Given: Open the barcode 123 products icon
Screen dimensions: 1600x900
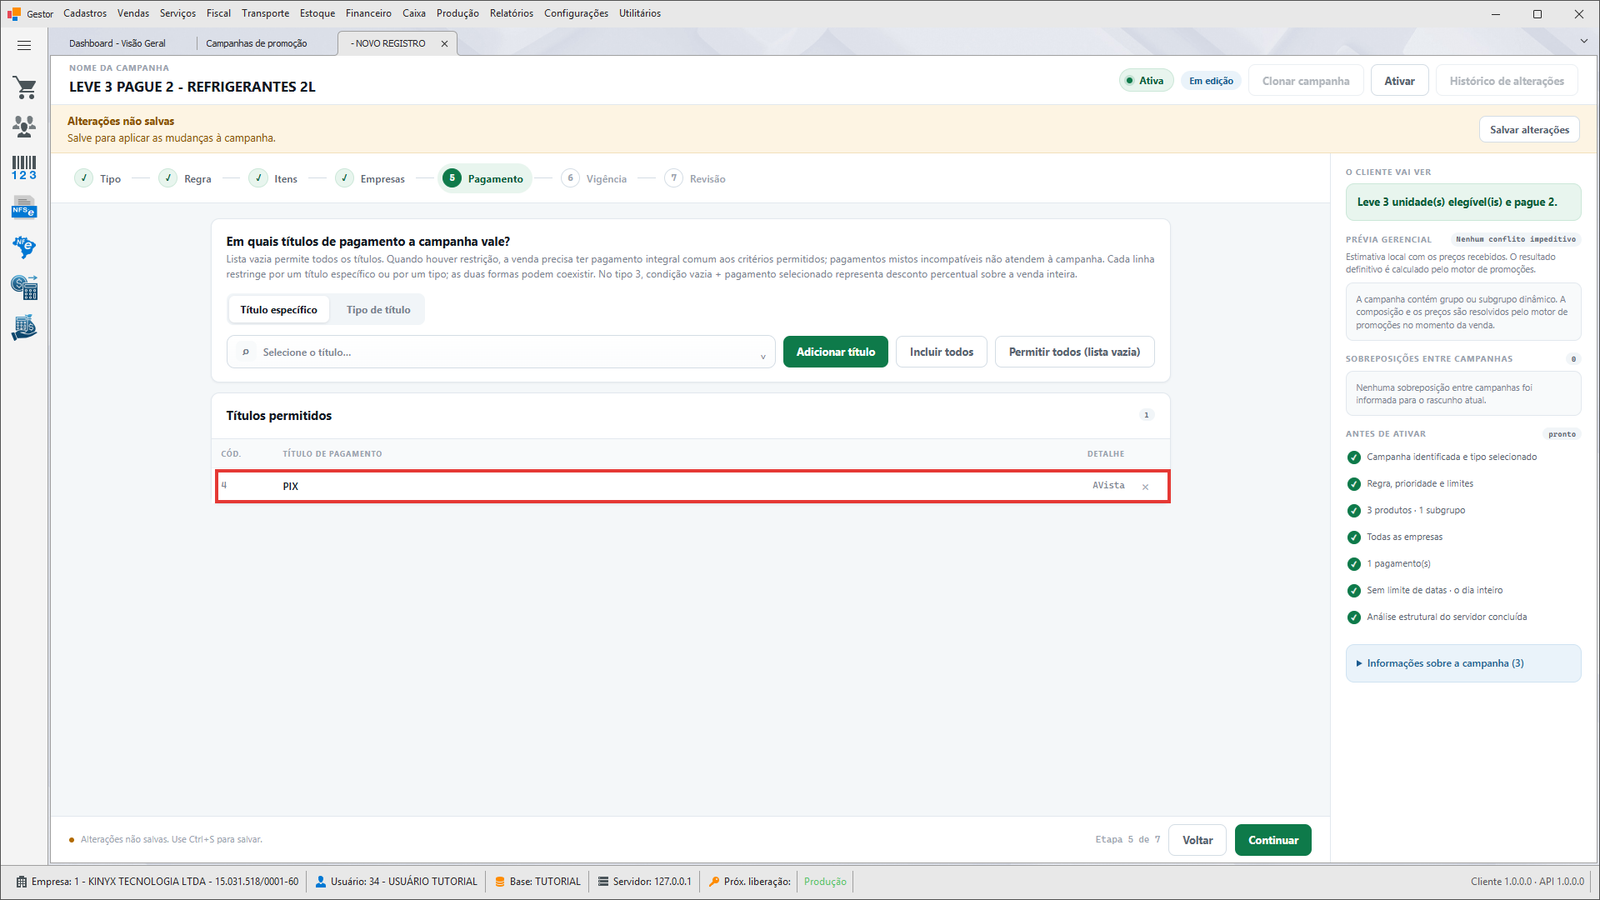Looking at the screenshot, I should click(x=24, y=167).
